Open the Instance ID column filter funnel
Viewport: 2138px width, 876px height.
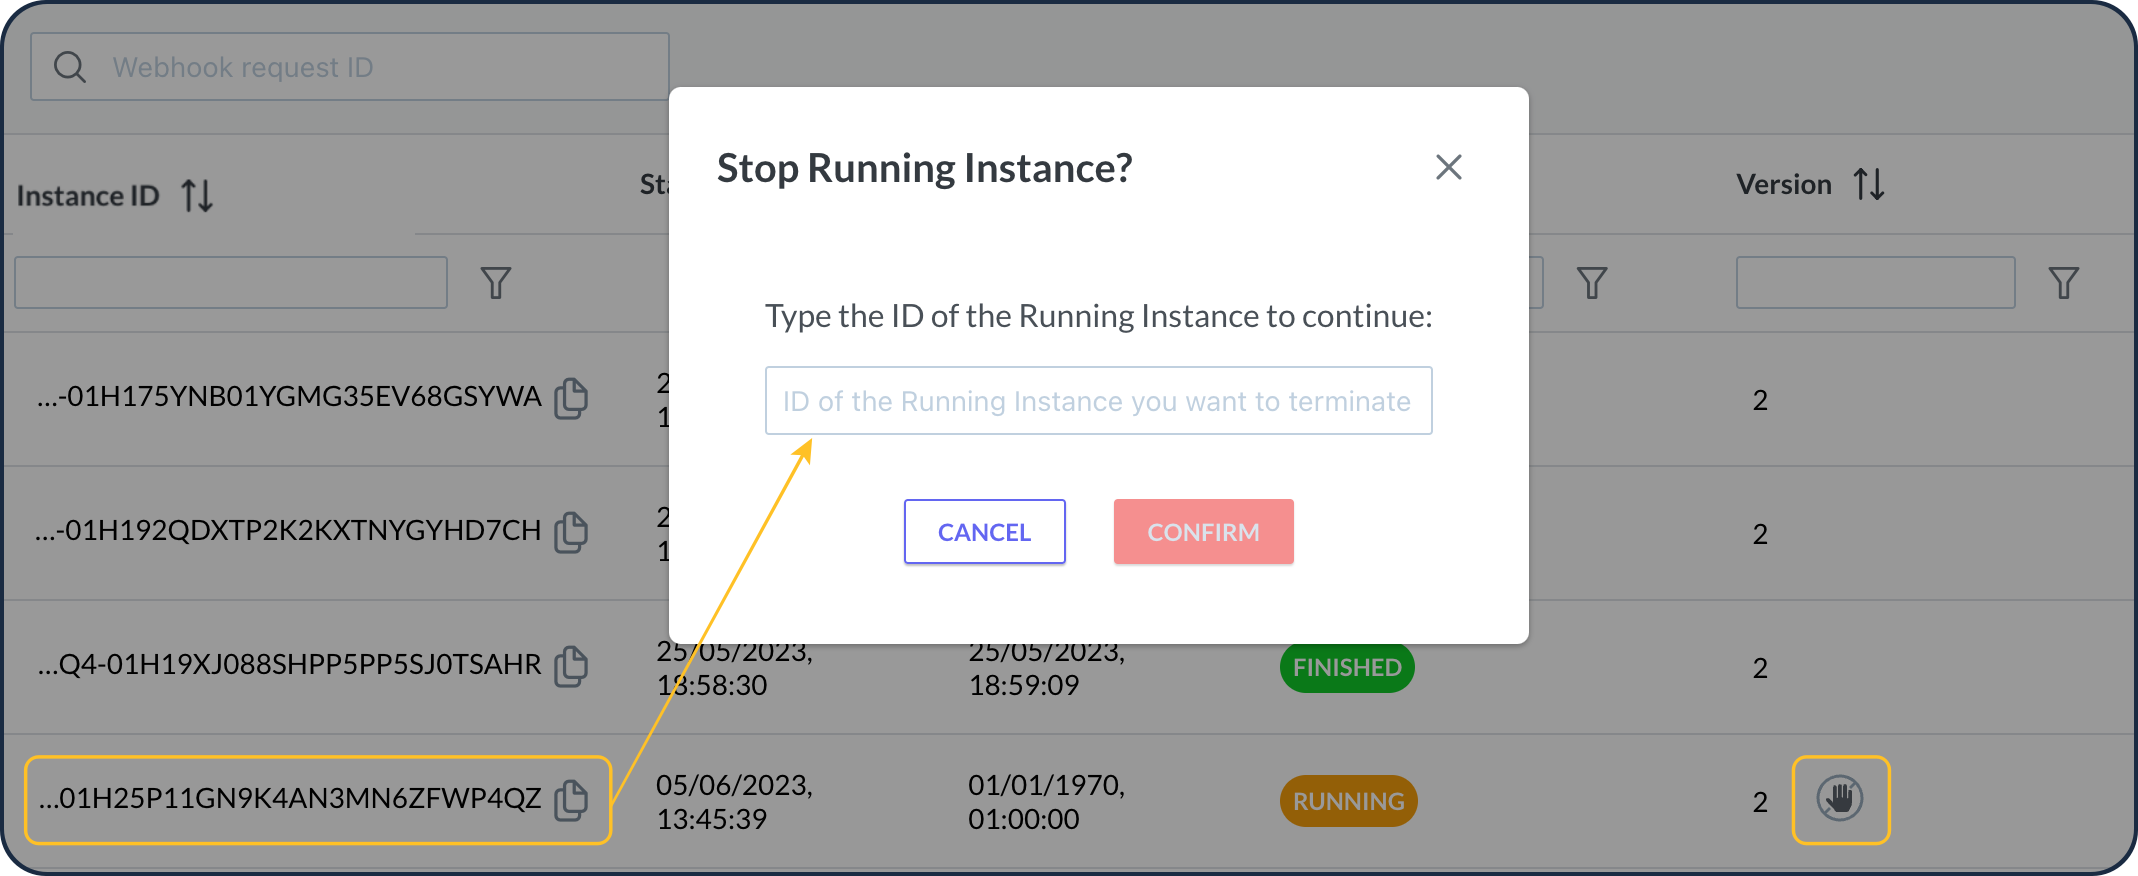point(496,283)
